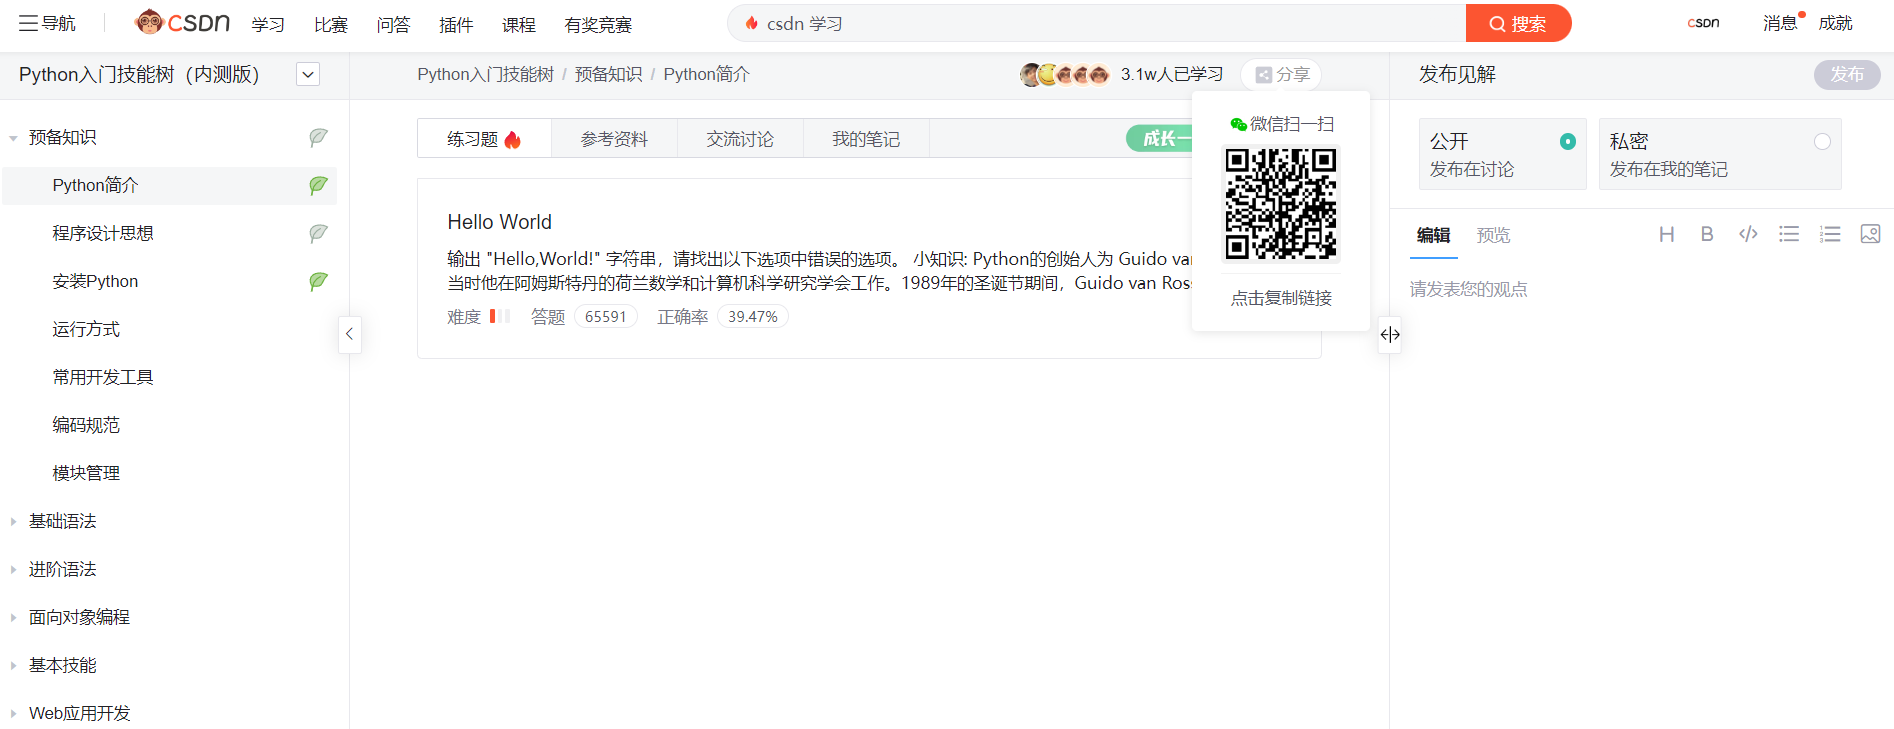Click Python入门技能树 breadcrumb link
The width and height of the screenshot is (1894, 729).
(x=485, y=75)
